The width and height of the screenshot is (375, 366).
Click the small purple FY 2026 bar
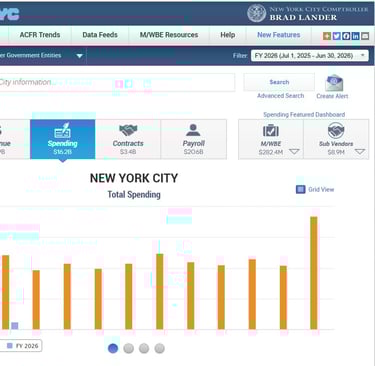[x=15, y=326]
